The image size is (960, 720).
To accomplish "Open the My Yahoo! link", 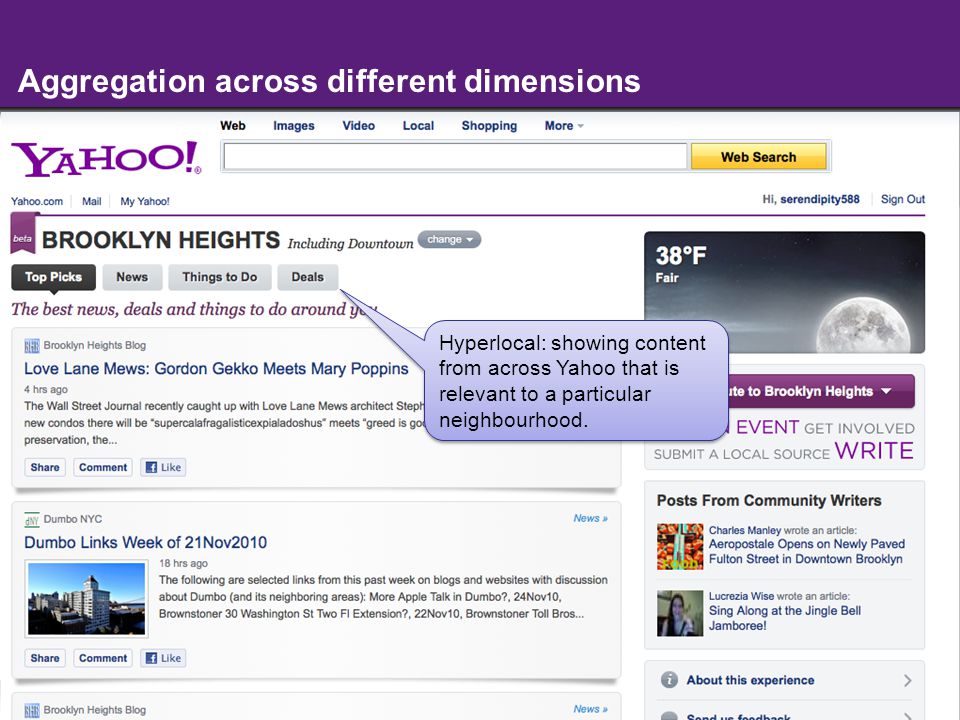I will click(145, 201).
